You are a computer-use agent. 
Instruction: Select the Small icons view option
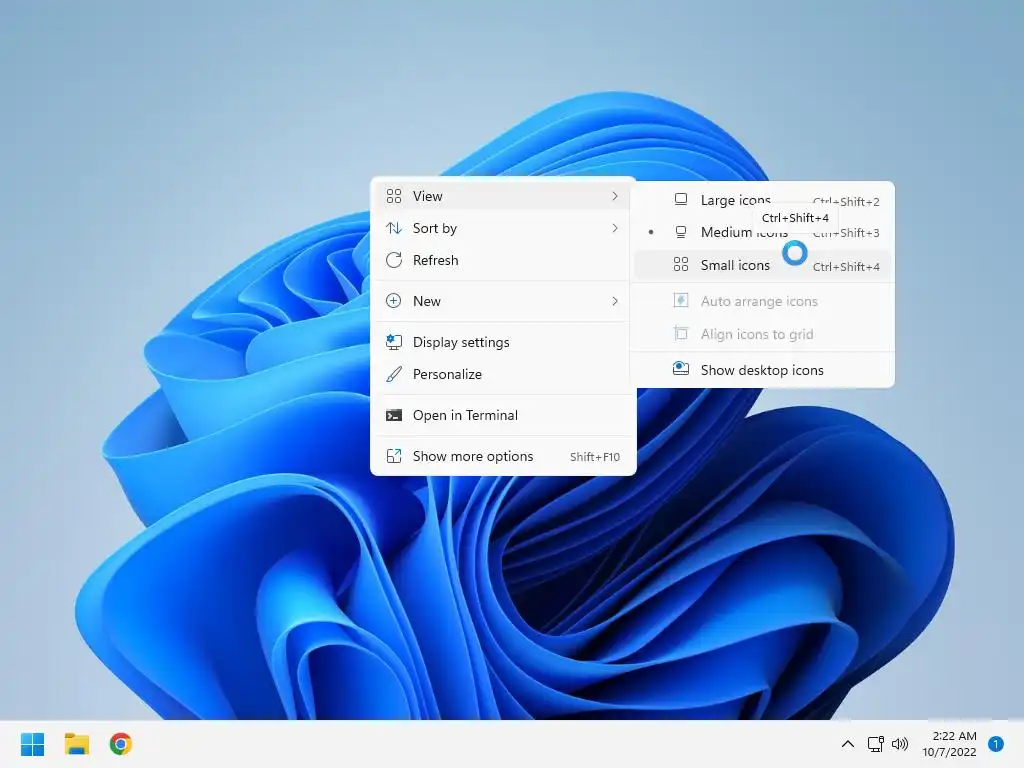pyautogui.click(x=762, y=265)
